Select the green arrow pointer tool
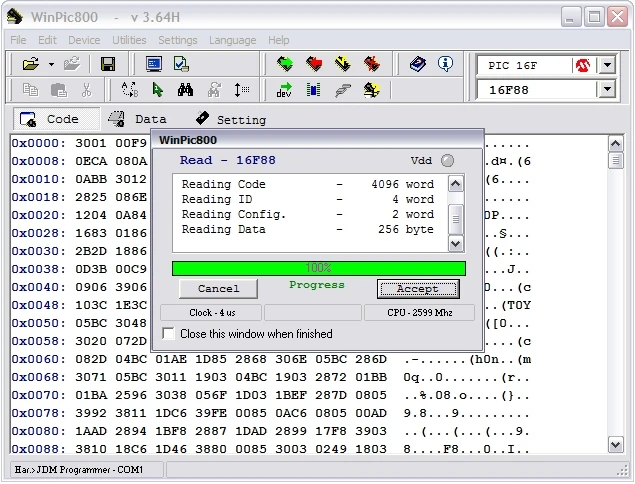The width and height of the screenshot is (635, 484). [158, 90]
